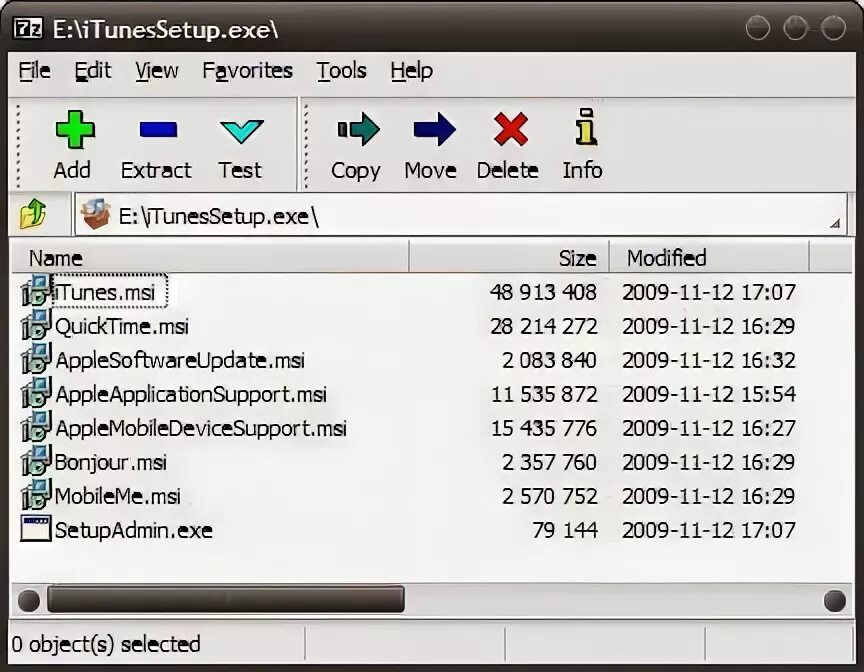This screenshot has width=864, height=672.
Task: Click the size value 2 357 760
Action: (549, 463)
